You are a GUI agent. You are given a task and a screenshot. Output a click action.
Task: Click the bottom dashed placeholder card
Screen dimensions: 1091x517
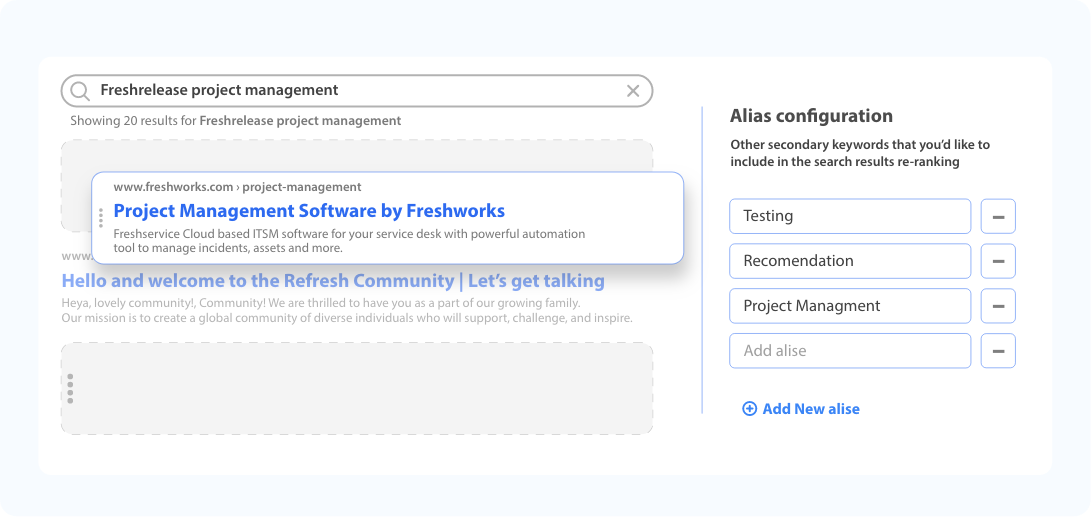click(x=360, y=388)
